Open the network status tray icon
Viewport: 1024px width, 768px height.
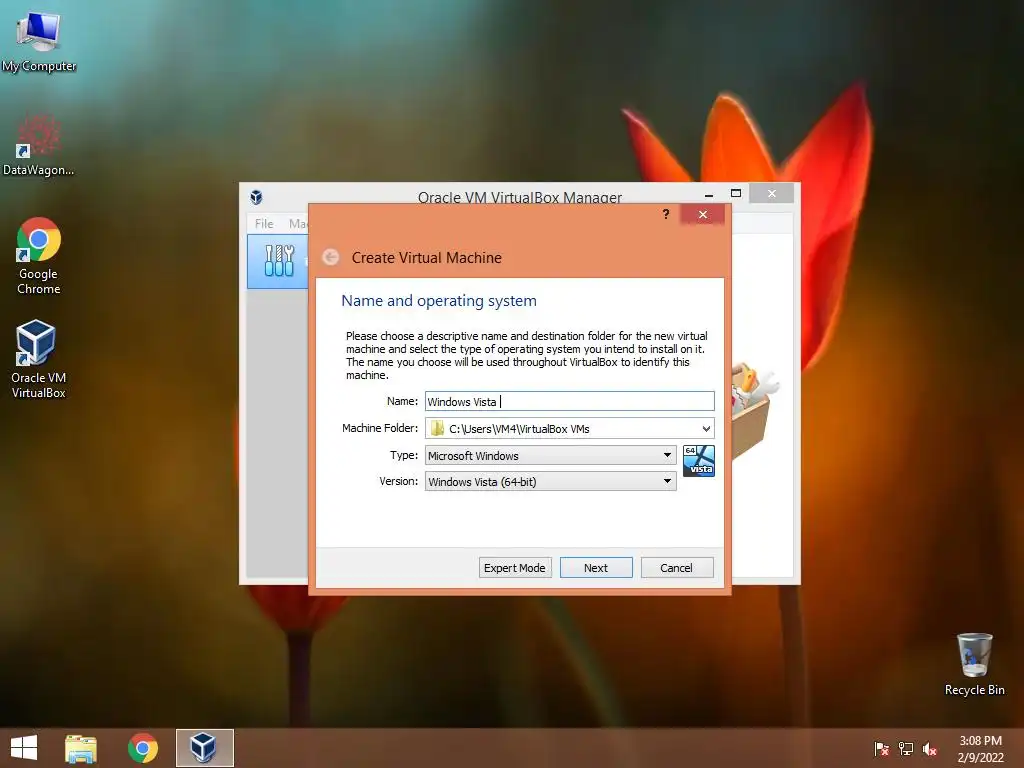(x=906, y=749)
